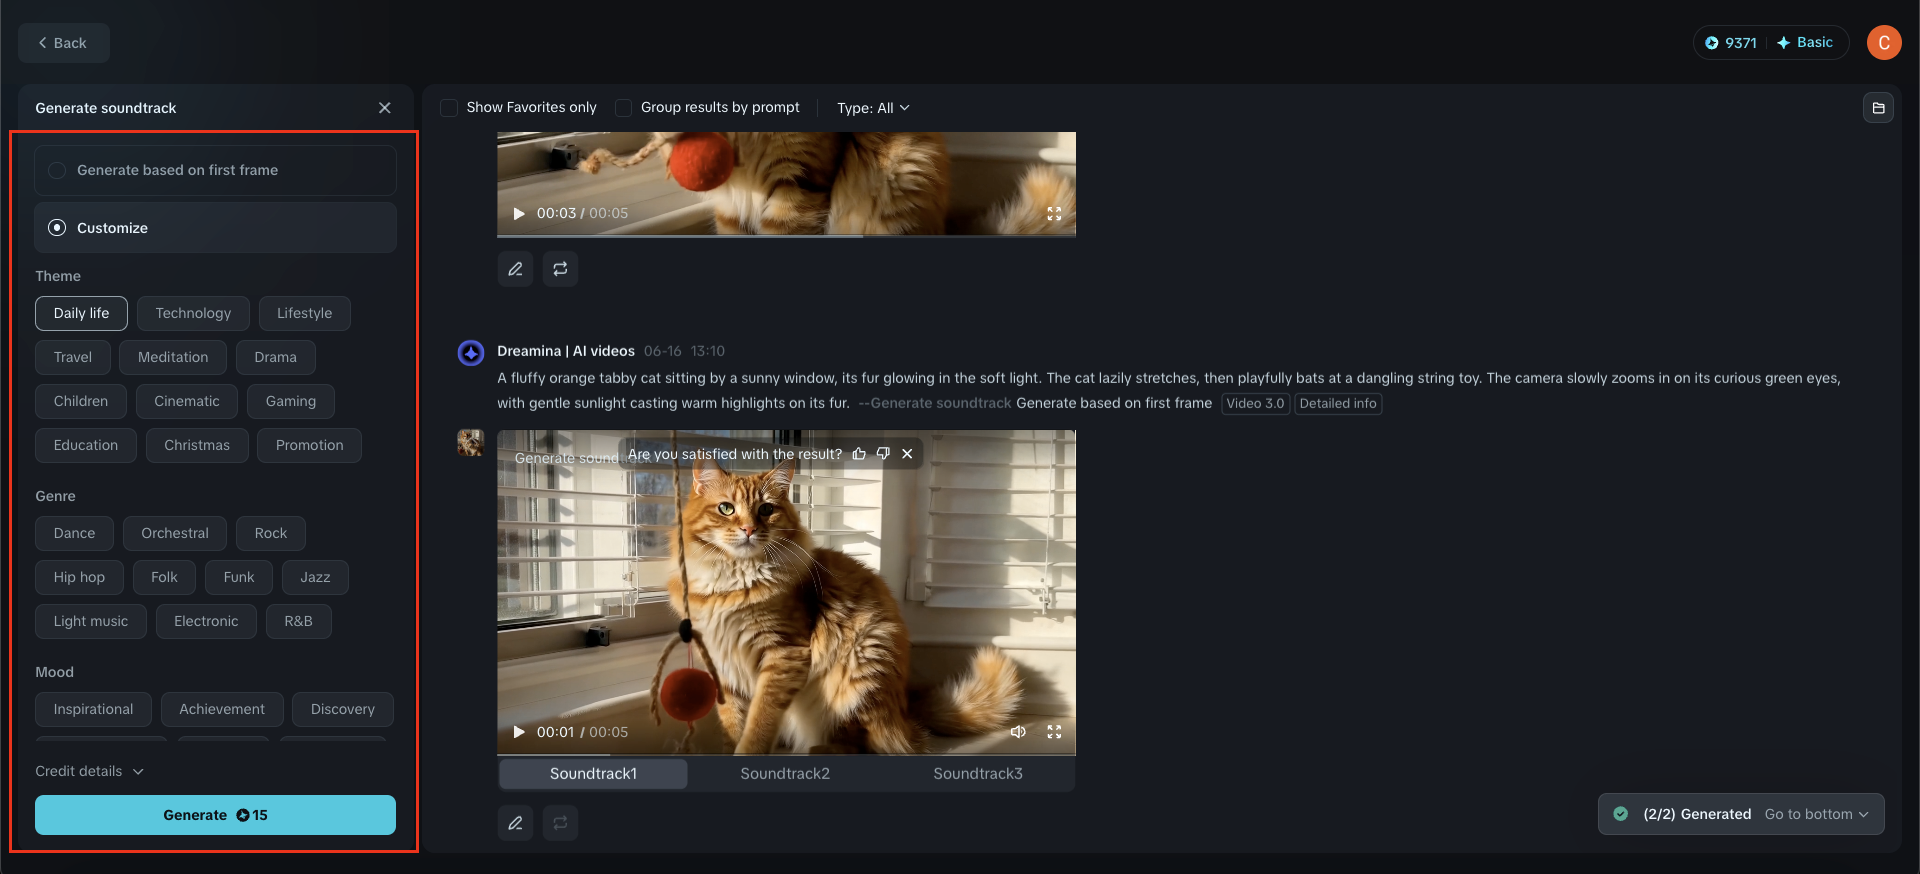Screen dimensions: 1920x874
Task: Expand Credit details
Action: (x=90, y=771)
